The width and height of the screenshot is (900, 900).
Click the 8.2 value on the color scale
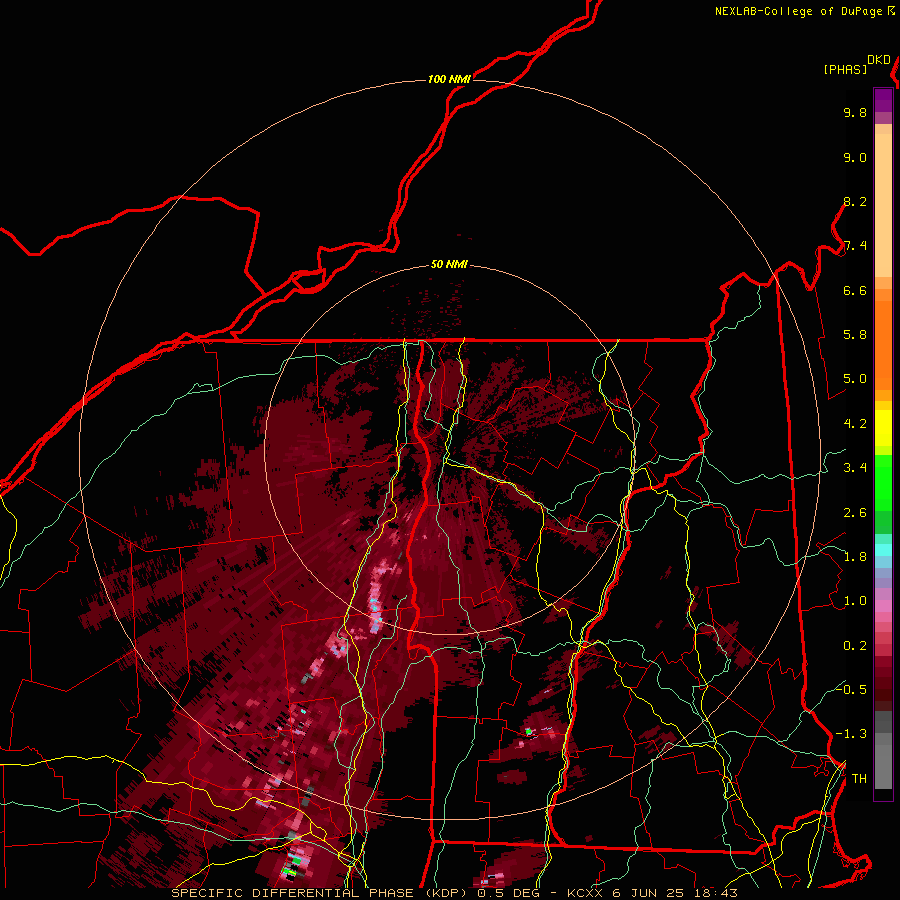tap(855, 201)
